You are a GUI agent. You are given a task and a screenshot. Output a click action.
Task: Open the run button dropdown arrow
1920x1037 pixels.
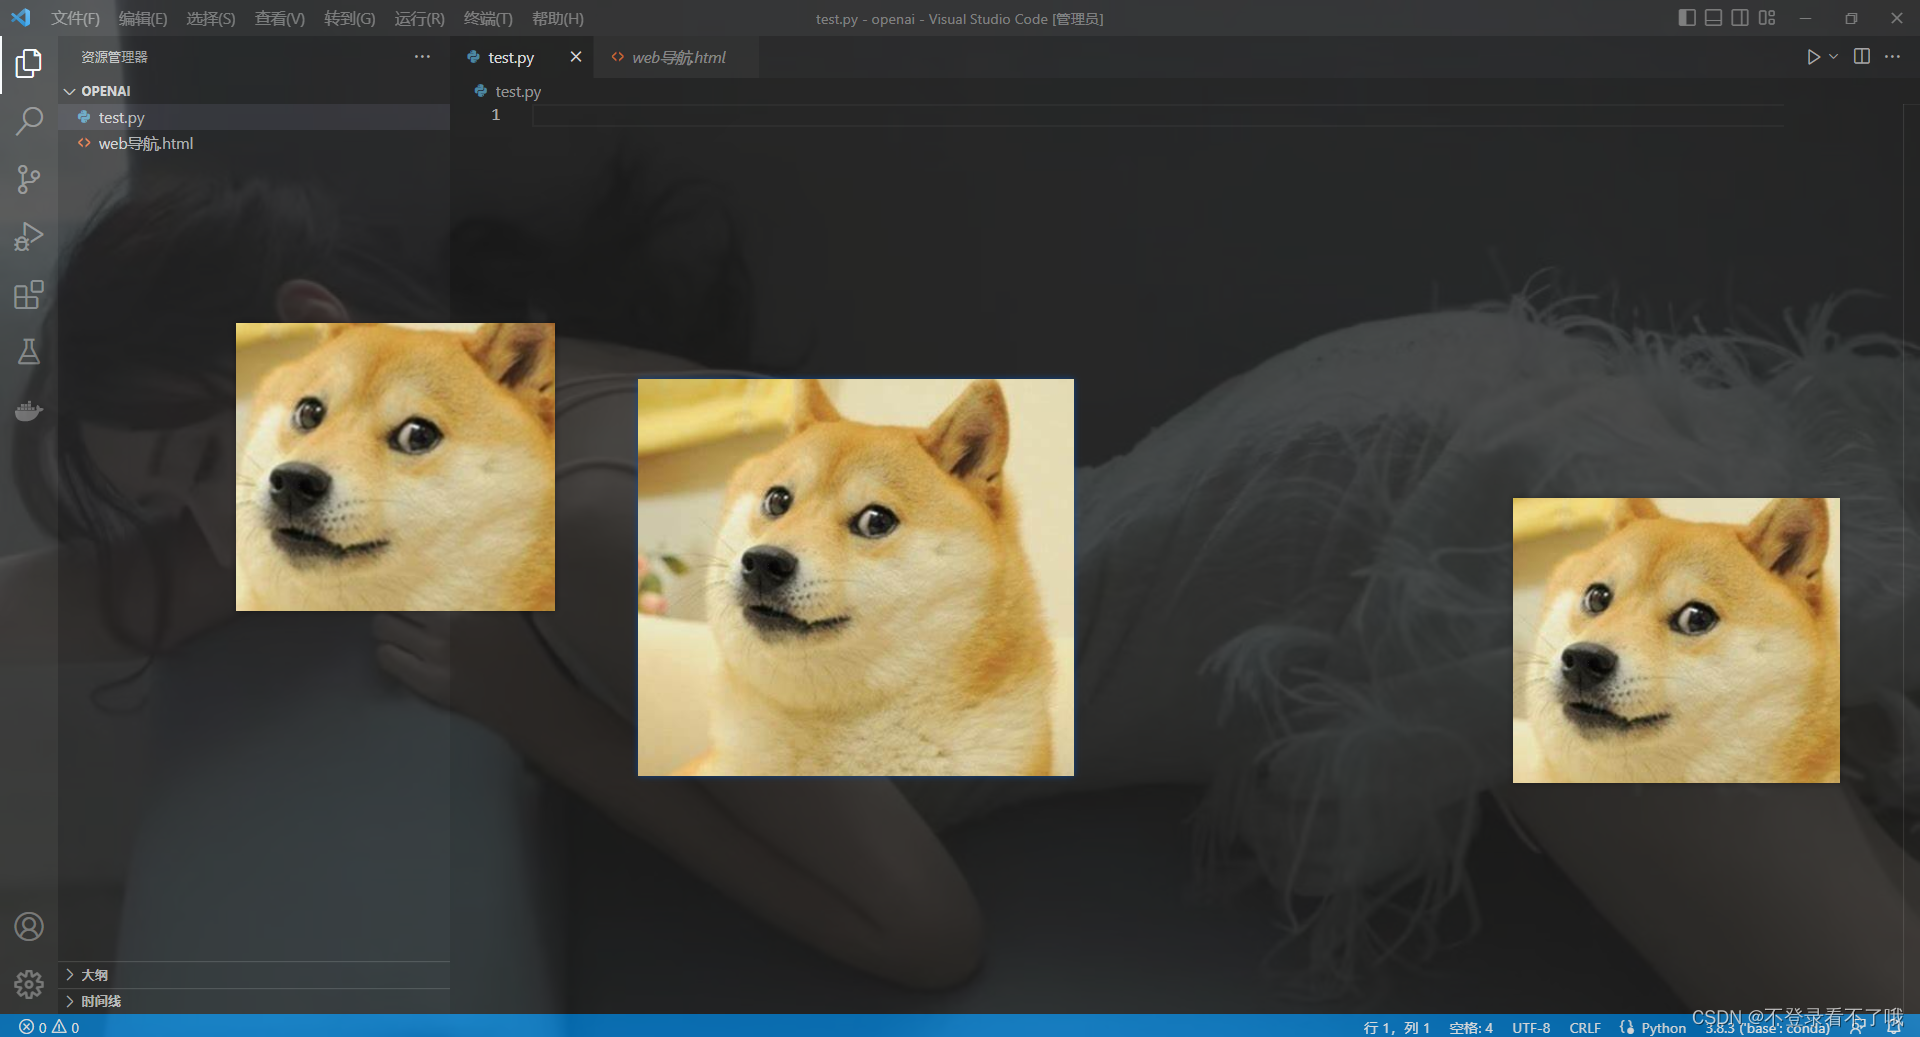(x=1833, y=57)
